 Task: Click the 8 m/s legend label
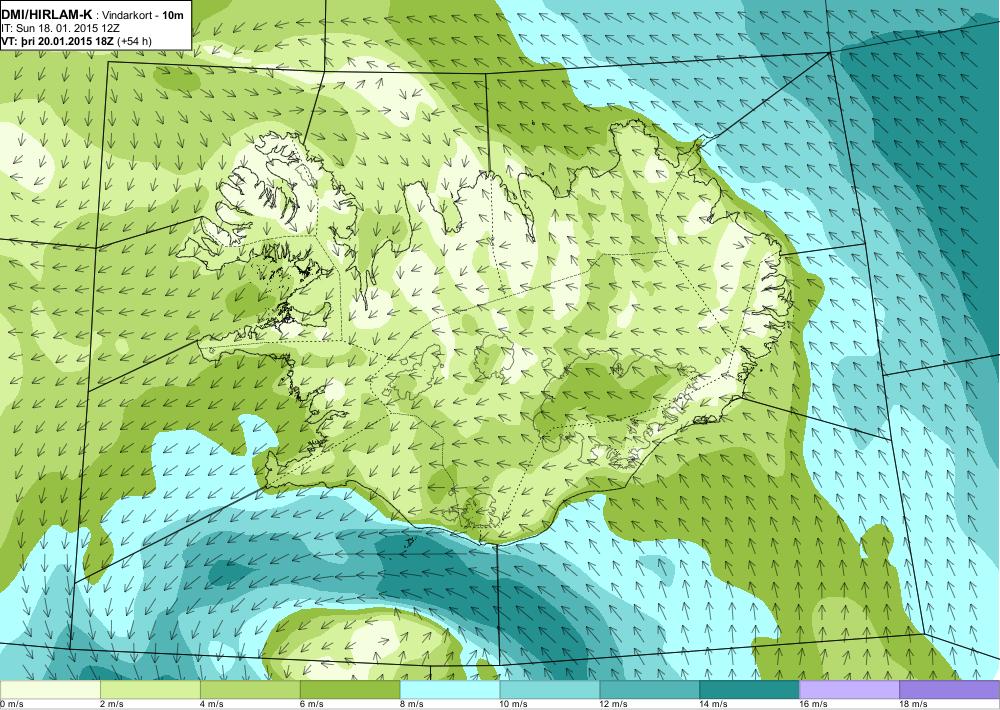pyautogui.click(x=412, y=704)
